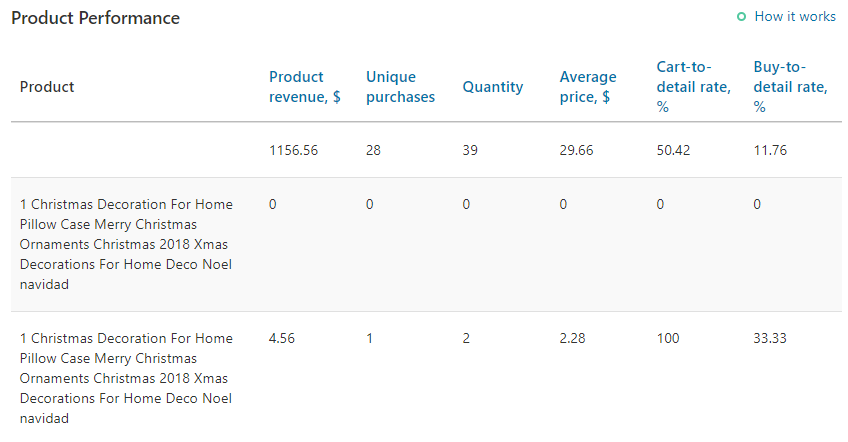Click the Product column header
This screenshot has width=848, height=442.
(47, 87)
